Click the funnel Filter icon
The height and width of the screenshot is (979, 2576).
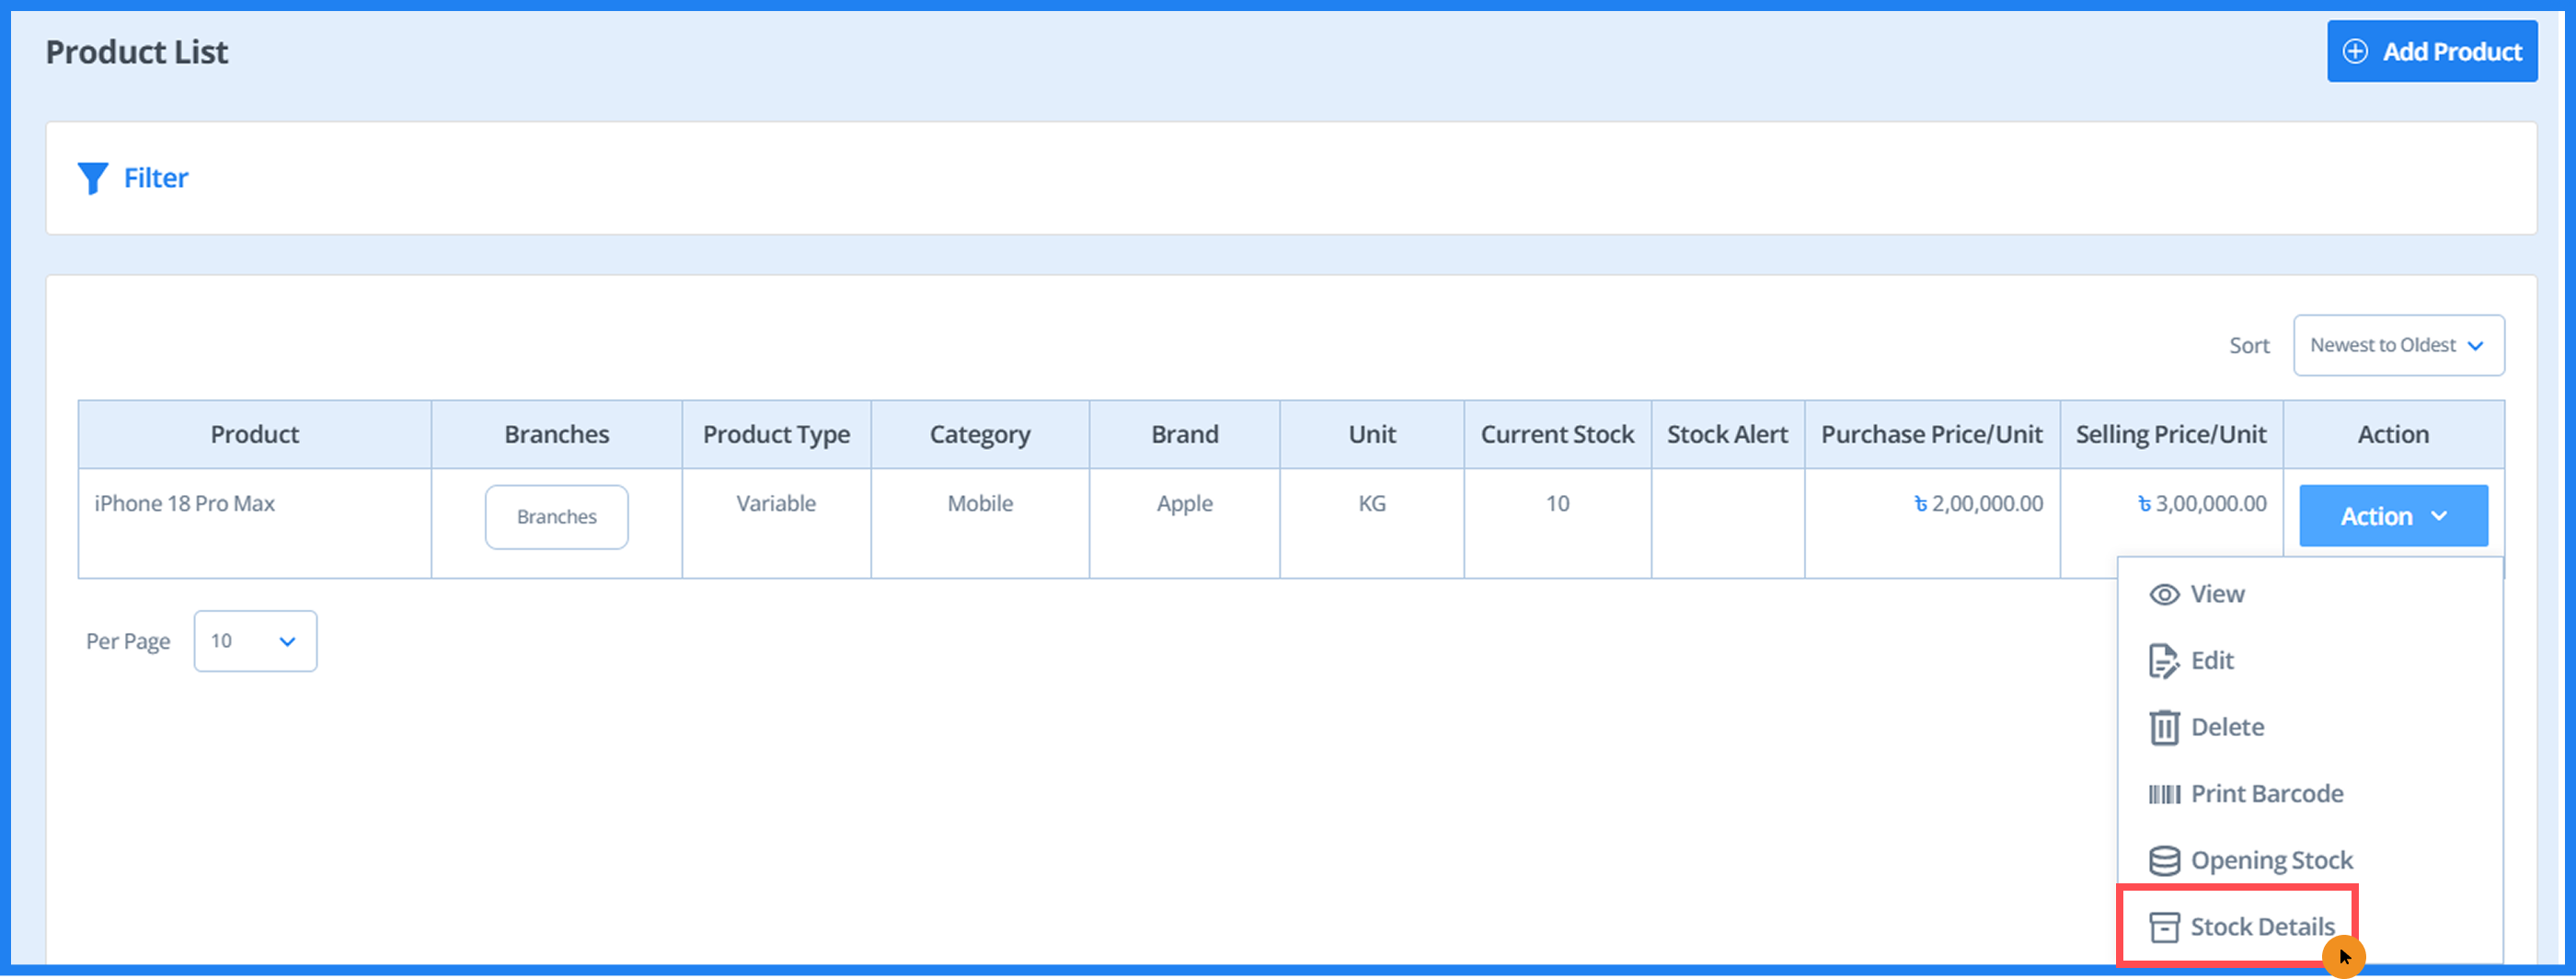(92, 178)
